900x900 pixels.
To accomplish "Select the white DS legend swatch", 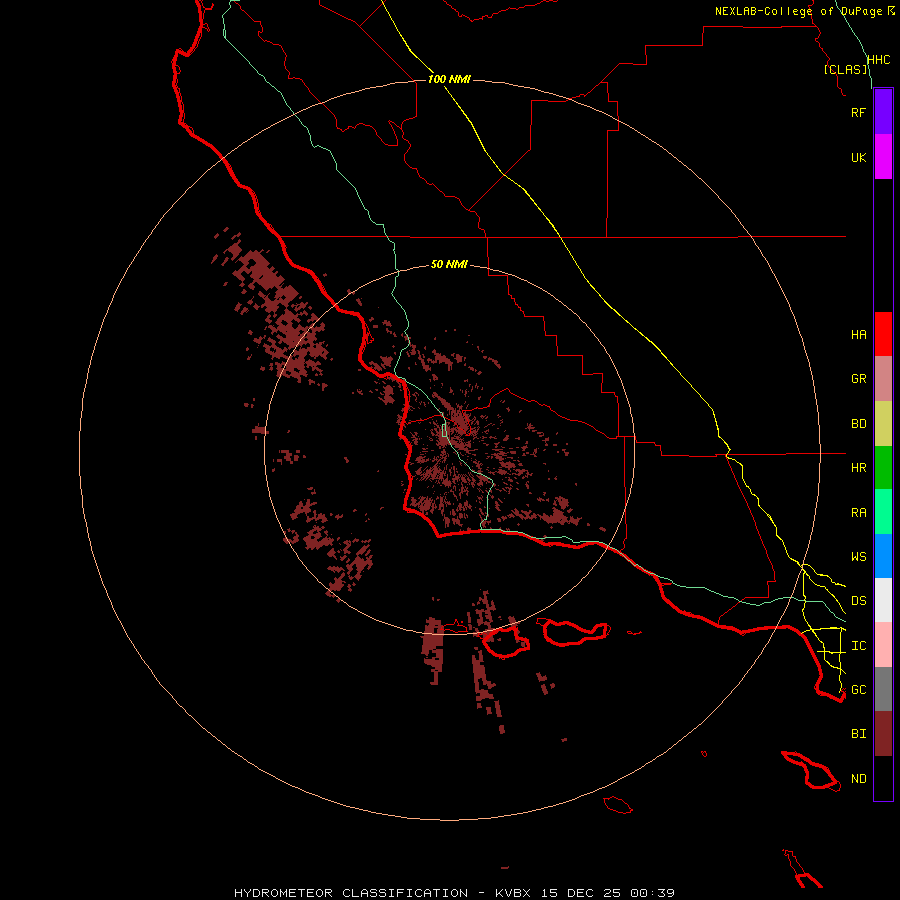I will tap(883, 600).
